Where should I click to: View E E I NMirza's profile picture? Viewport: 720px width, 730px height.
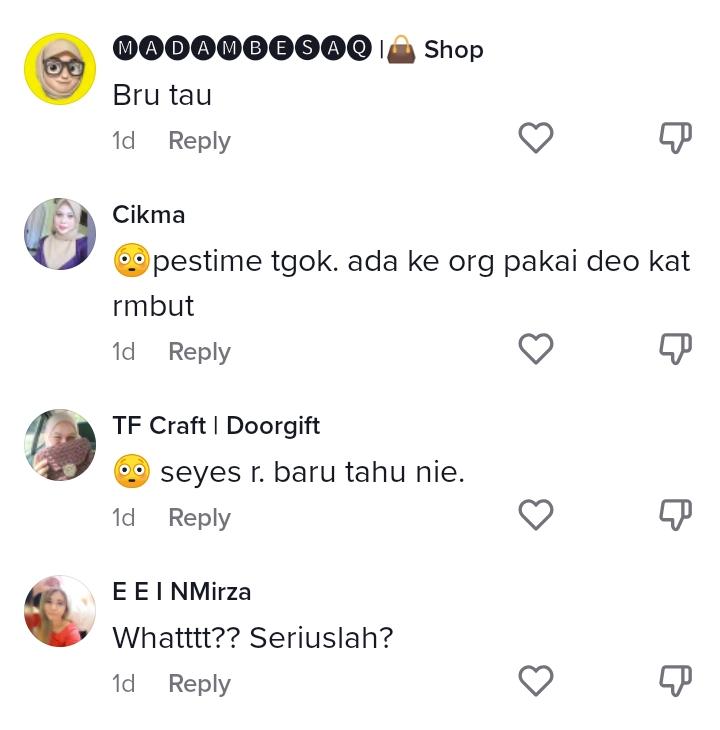point(60,611)
